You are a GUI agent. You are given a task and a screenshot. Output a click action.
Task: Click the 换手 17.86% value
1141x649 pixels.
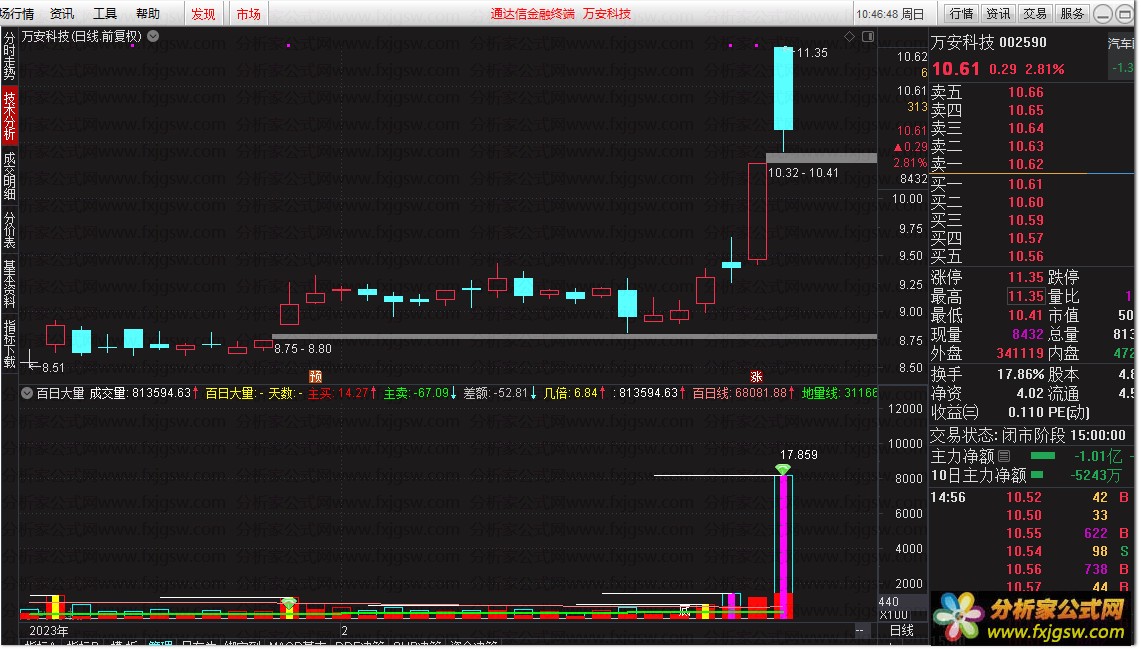1020,374
